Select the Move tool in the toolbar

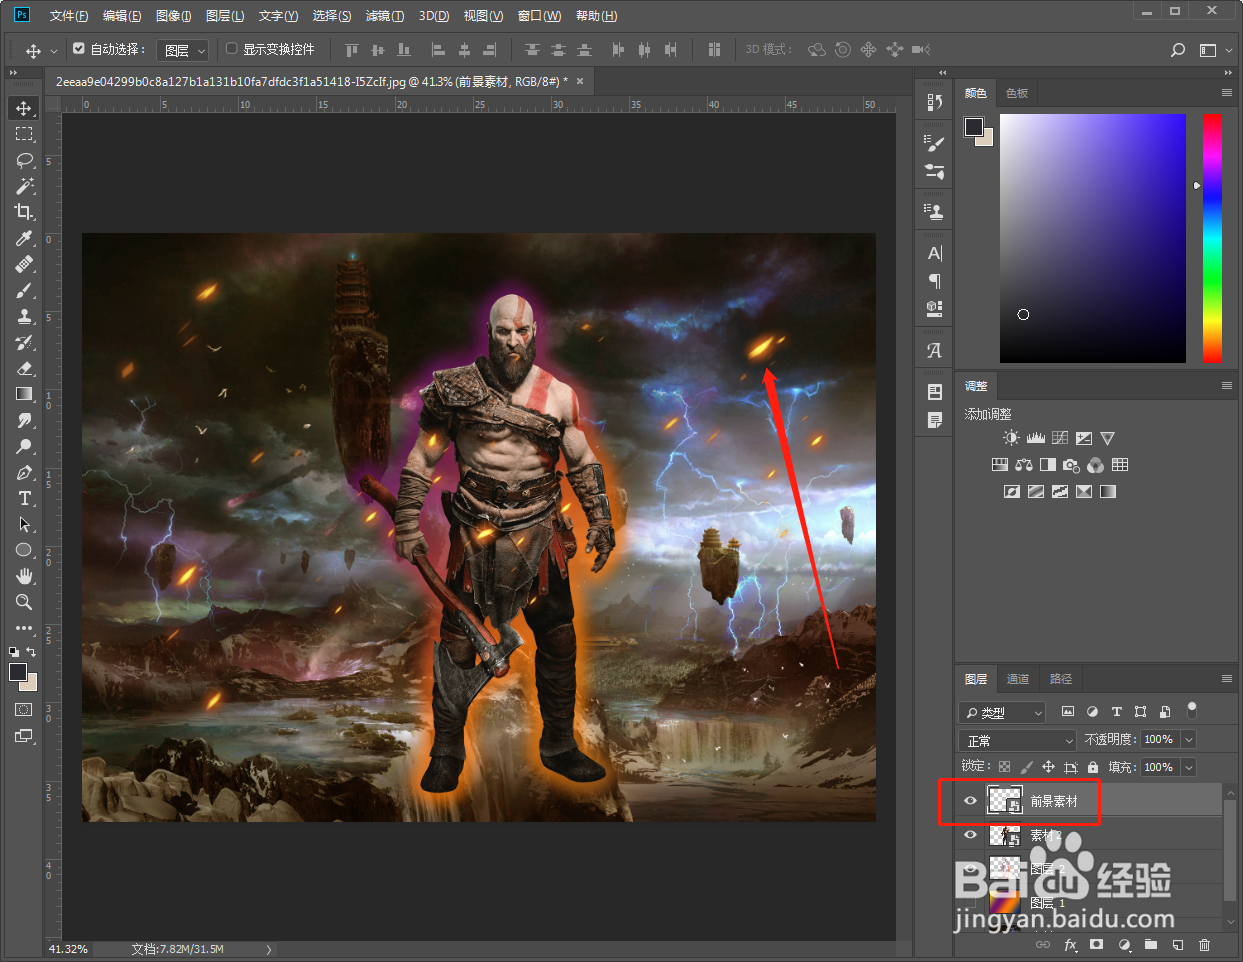(x=24, y=108)
